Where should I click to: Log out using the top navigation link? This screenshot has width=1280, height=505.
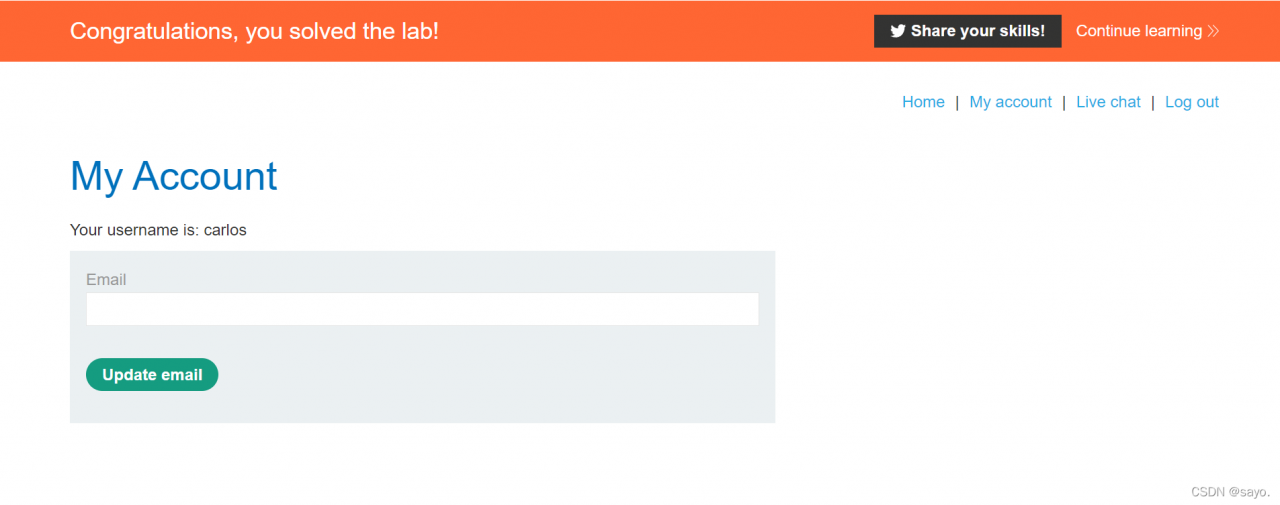point(1192,102)
